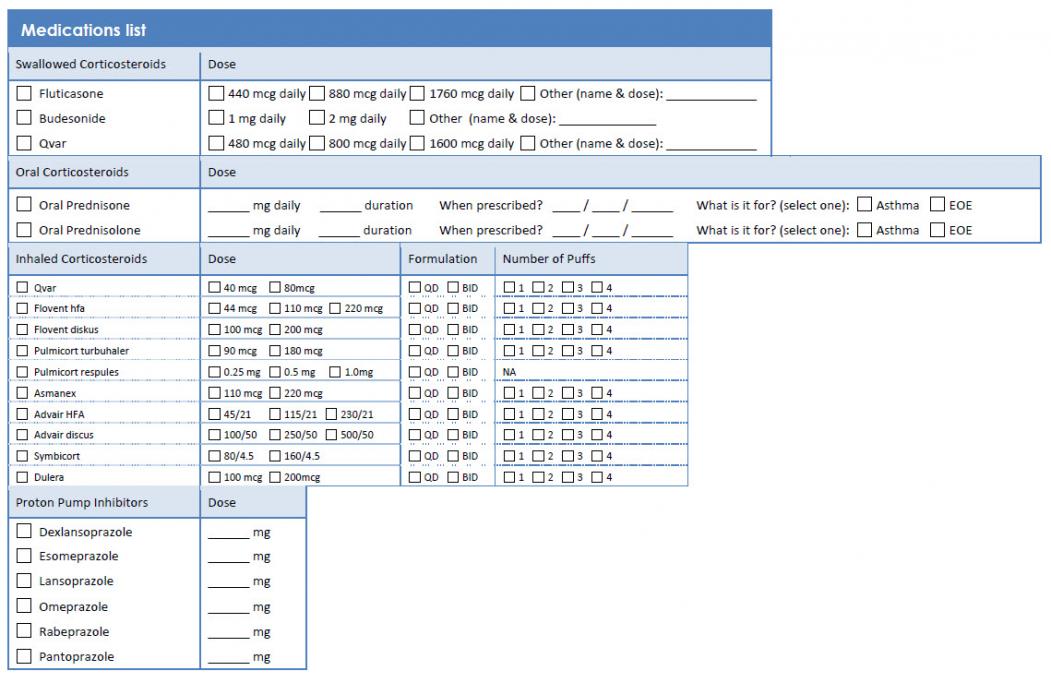Image resolution: width=1051 pixels, height=683 pixels.
Task: Select 200mcg dose for Dulera
Action: (x=275, y=477)
